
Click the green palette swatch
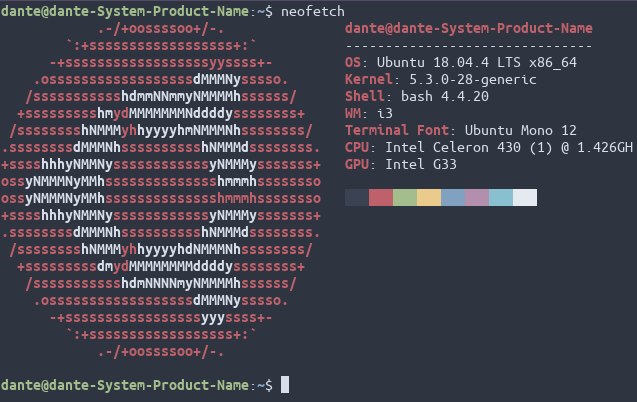pyautogui.click(x=405, y=197)
